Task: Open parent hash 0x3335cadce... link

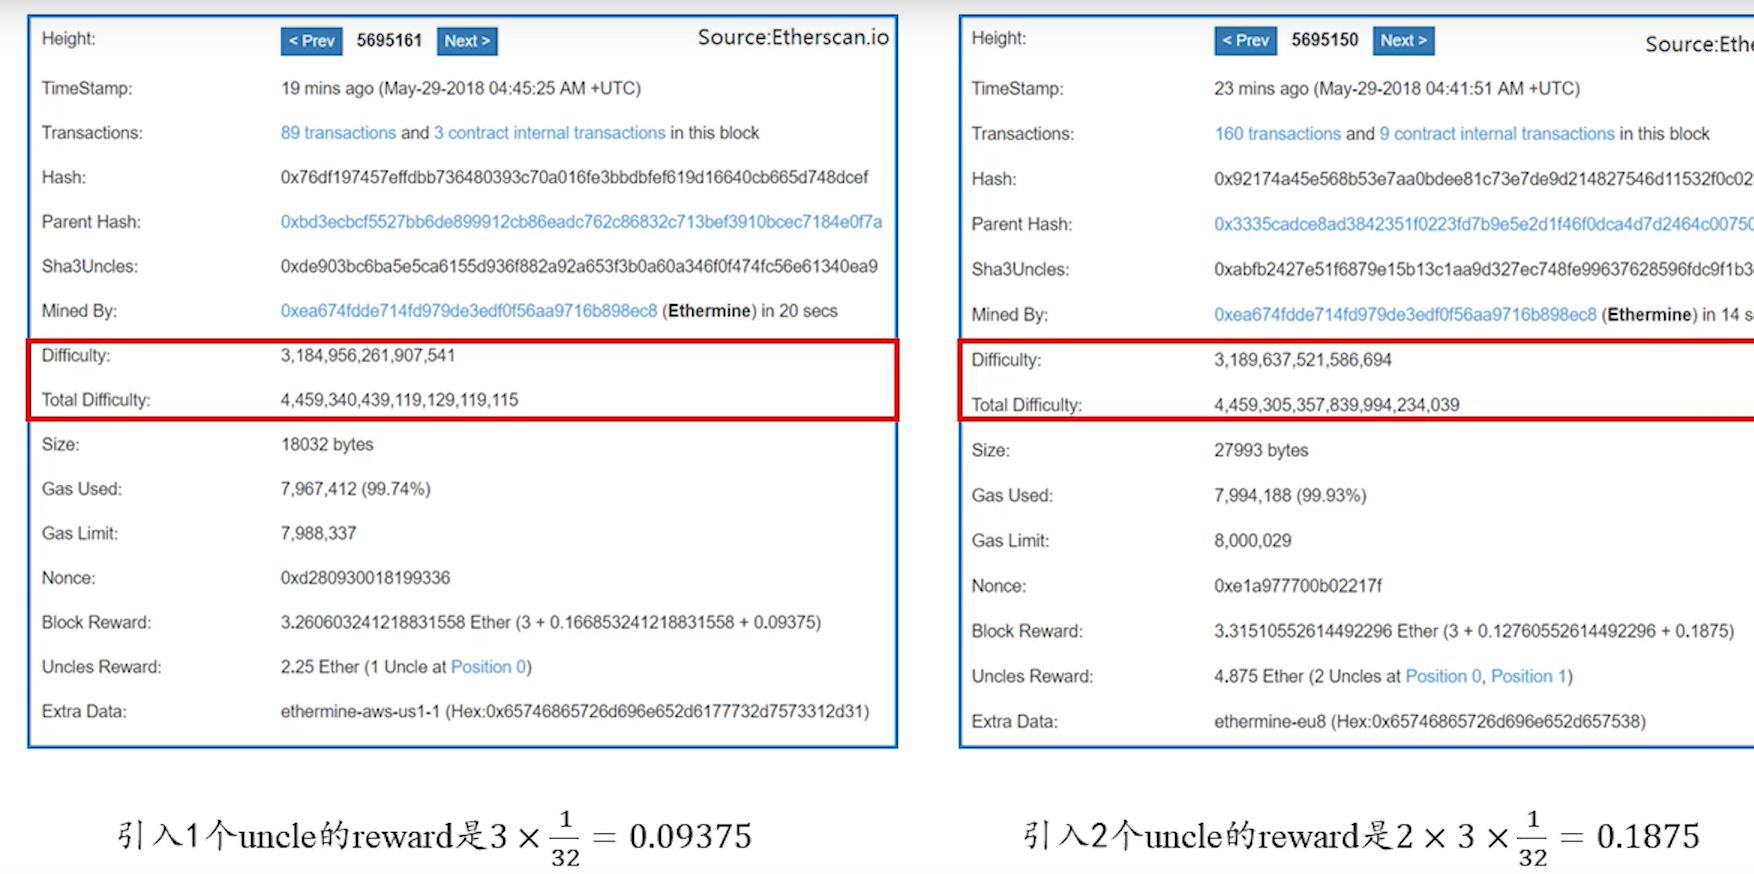Action: click(1484, 224)
